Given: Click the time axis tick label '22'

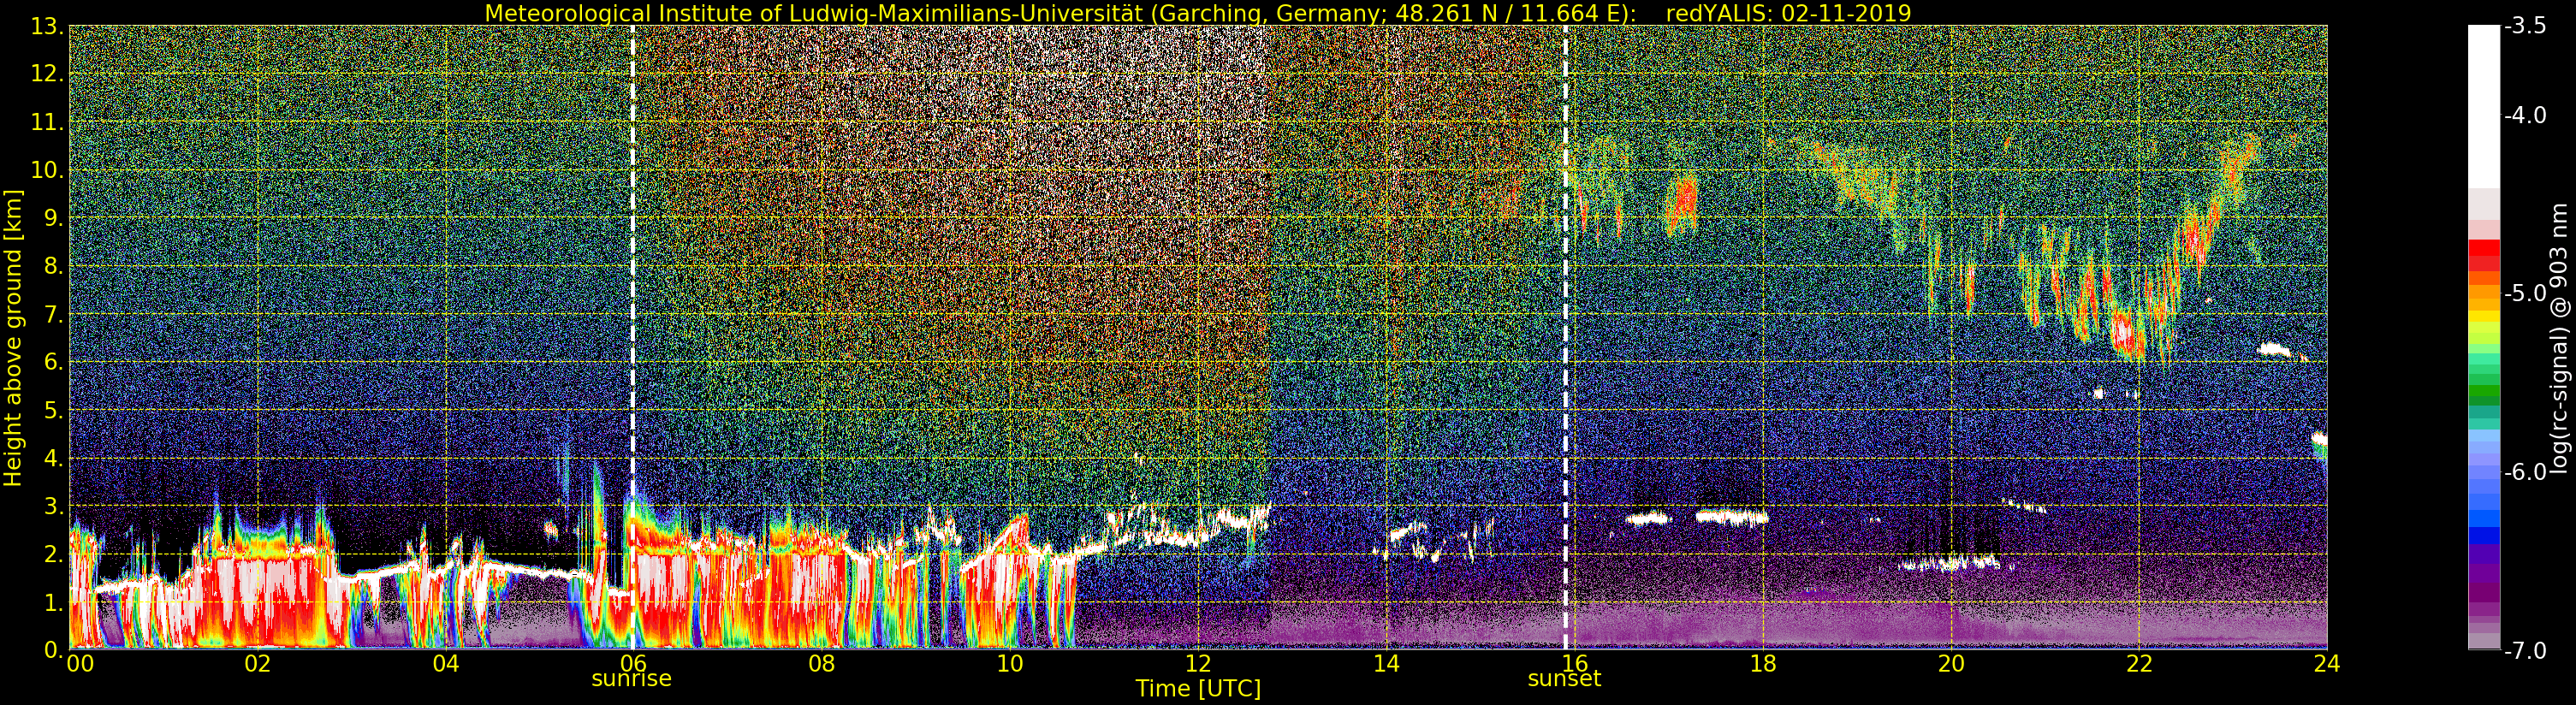Looking at the screenshot, I should click(x=2138, y=663).
